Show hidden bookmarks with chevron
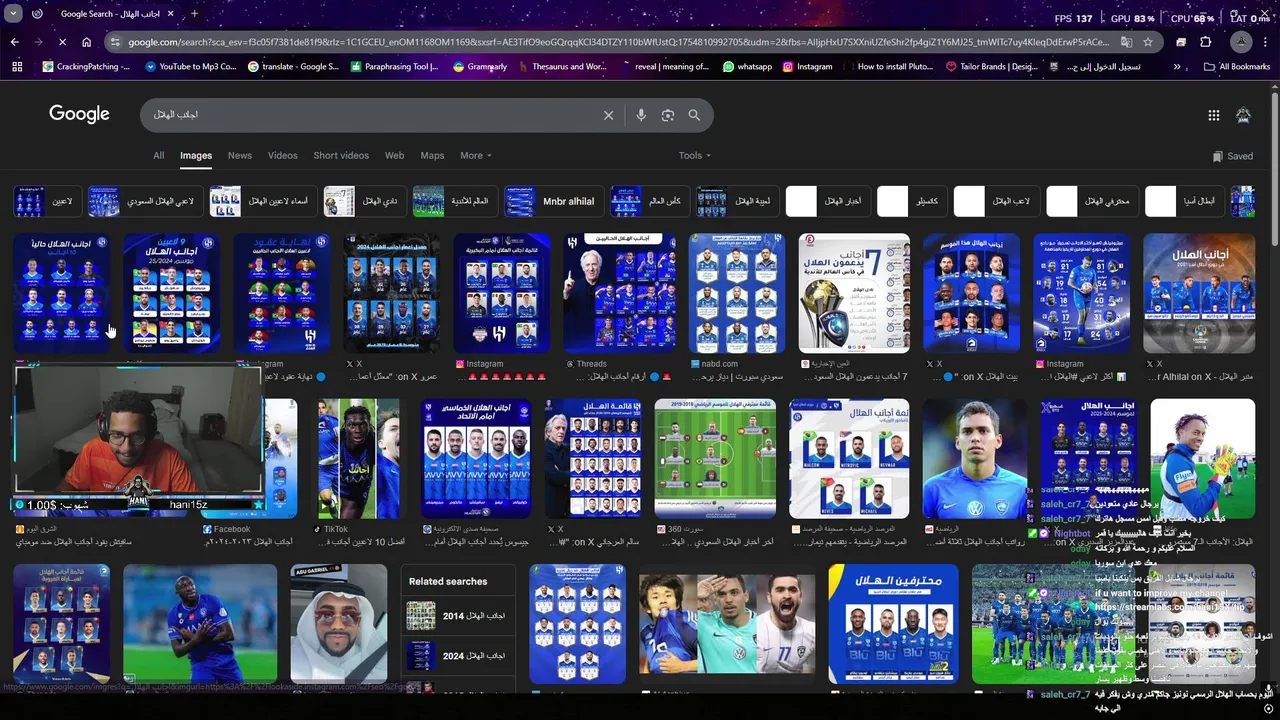Image resolution: width=1280 pixels, height=720 pixels. coord(1177,67)
